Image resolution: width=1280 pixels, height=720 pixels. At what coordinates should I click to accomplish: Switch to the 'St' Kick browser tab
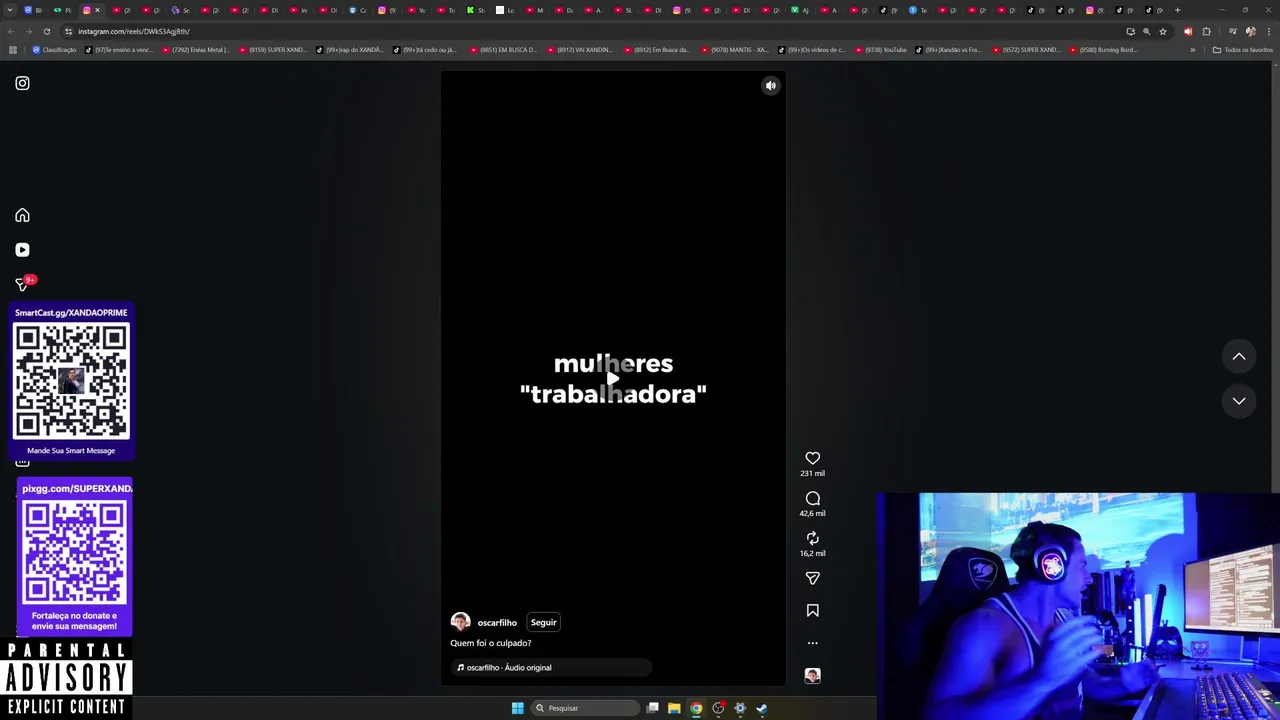point(475,10)
